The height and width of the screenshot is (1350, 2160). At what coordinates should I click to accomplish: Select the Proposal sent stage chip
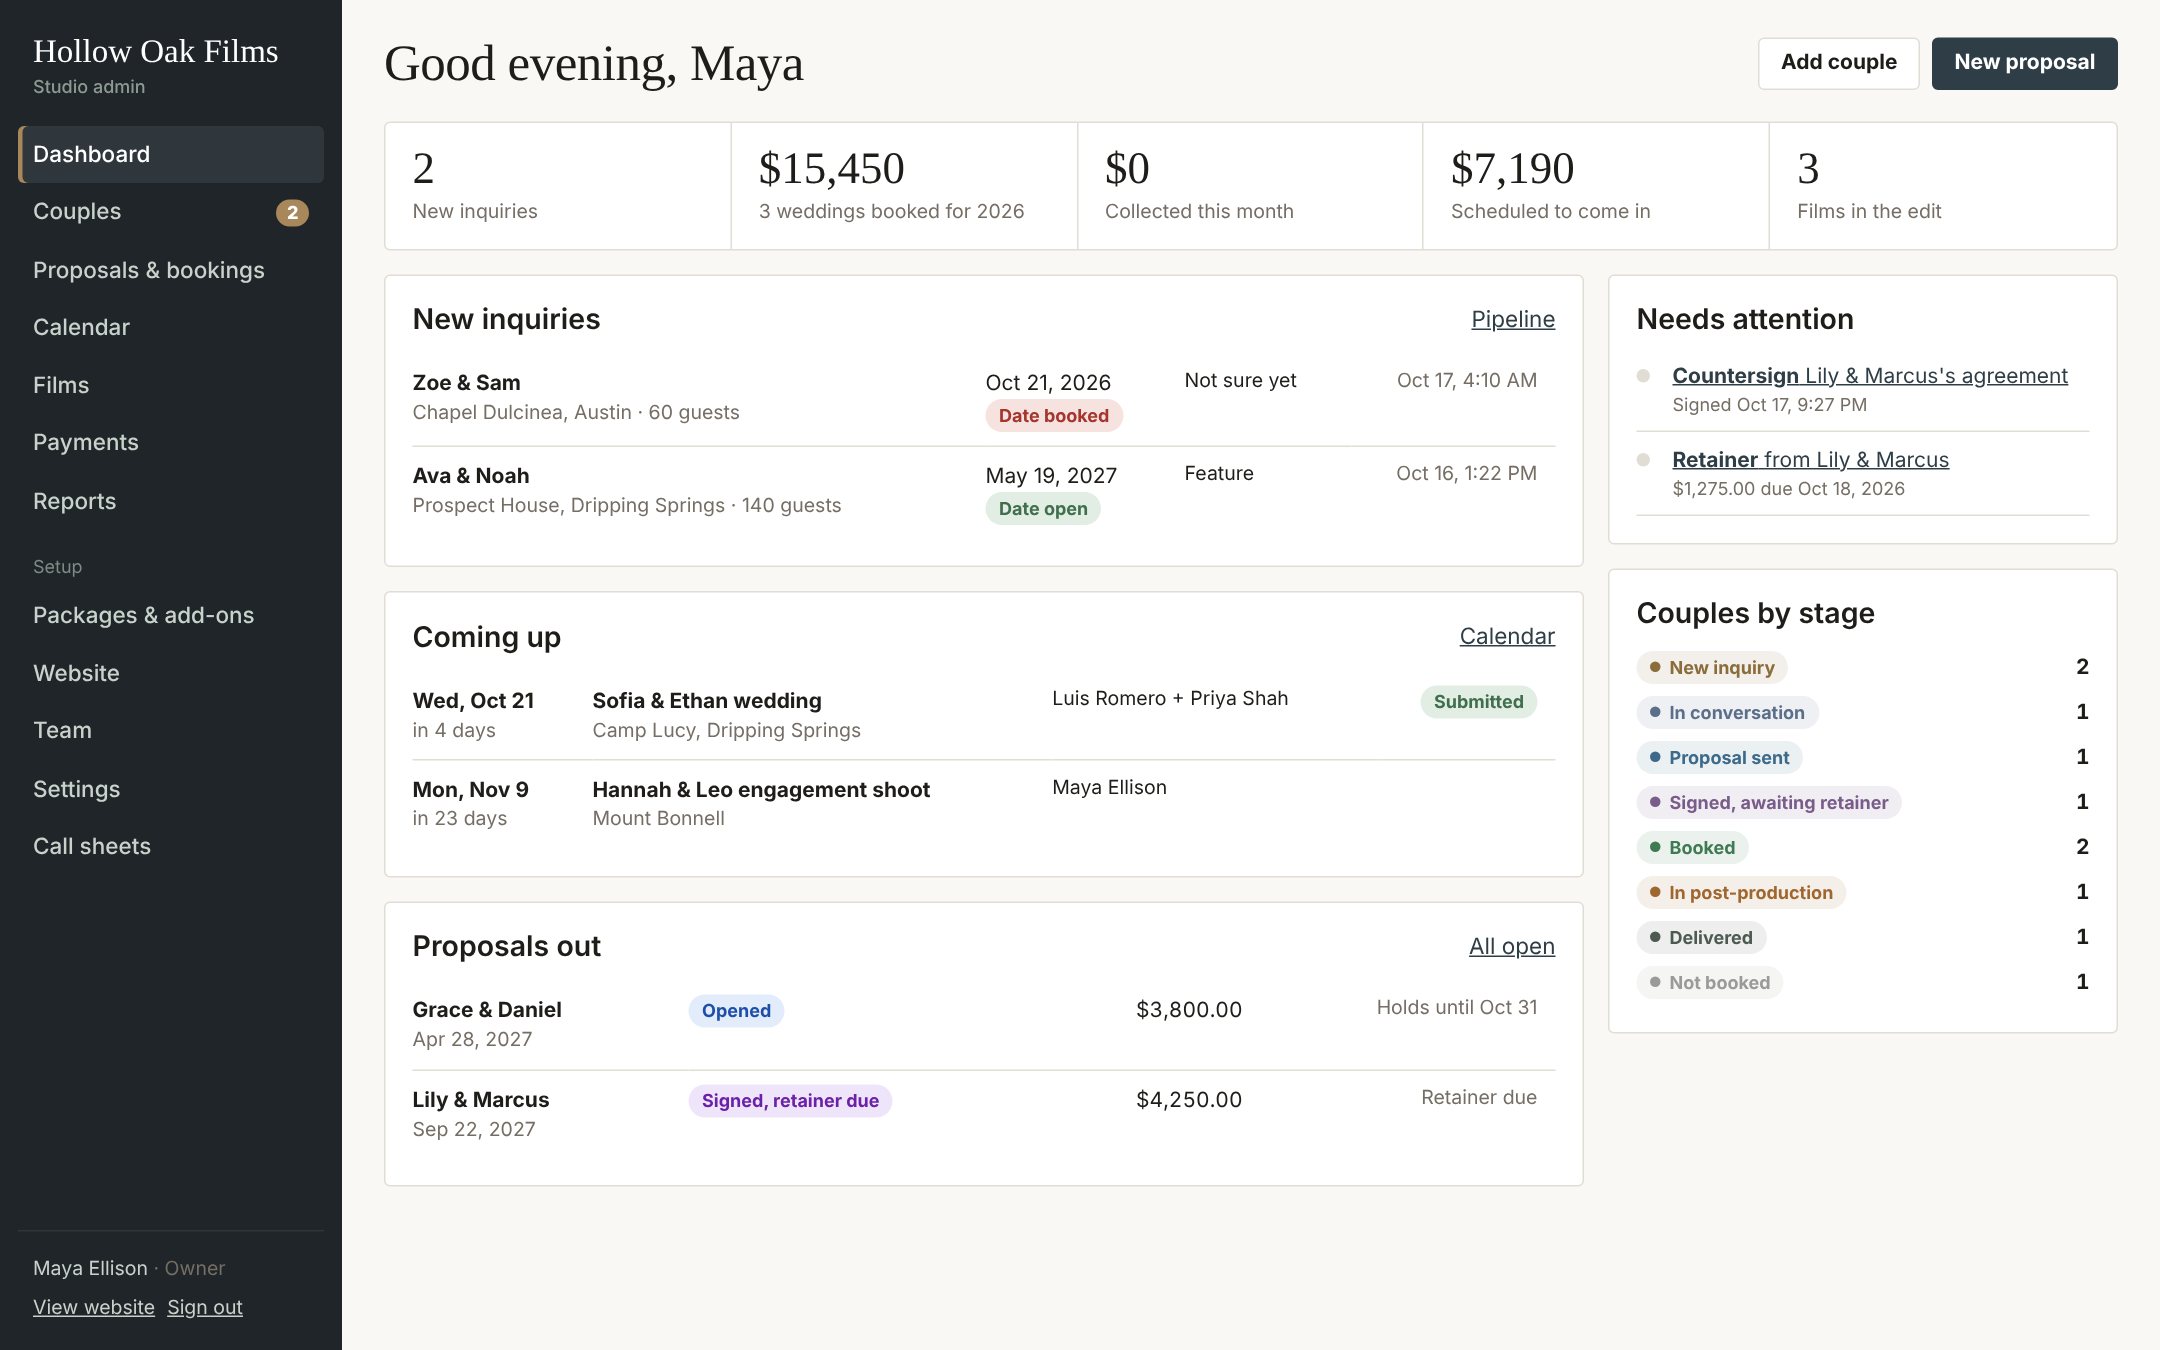[1719, 758]
